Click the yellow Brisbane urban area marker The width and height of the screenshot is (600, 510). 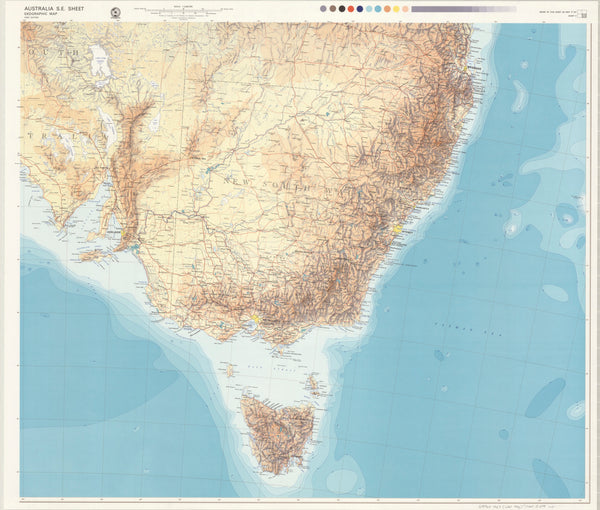(467, 71)
